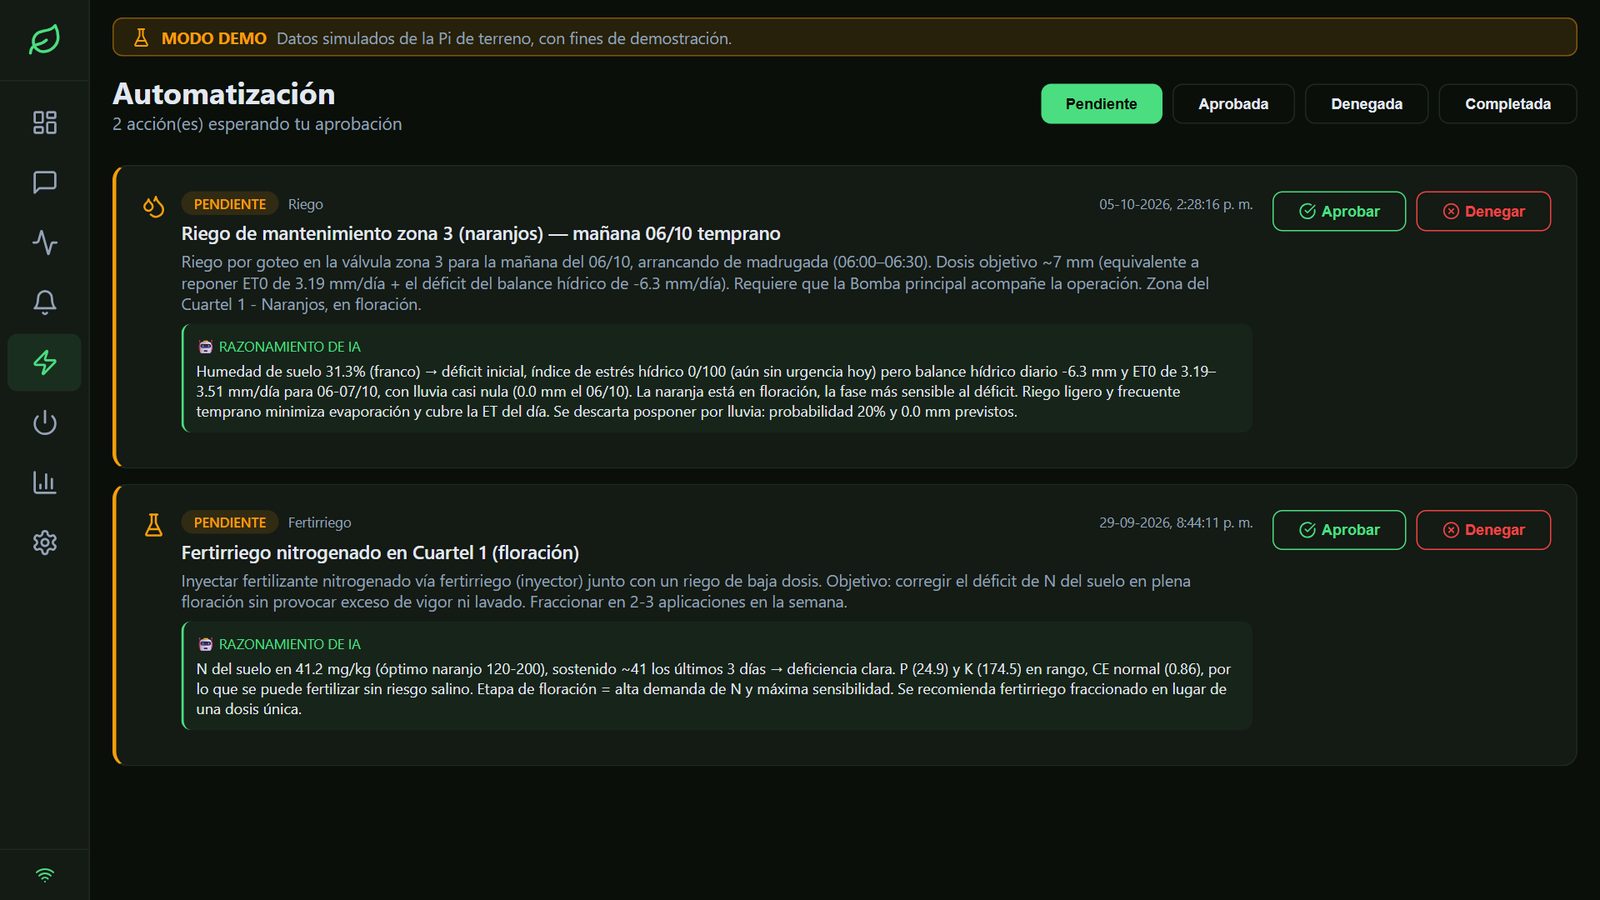
Task: Click the flask icon on Fertirriego card
Action: [153, 525]
